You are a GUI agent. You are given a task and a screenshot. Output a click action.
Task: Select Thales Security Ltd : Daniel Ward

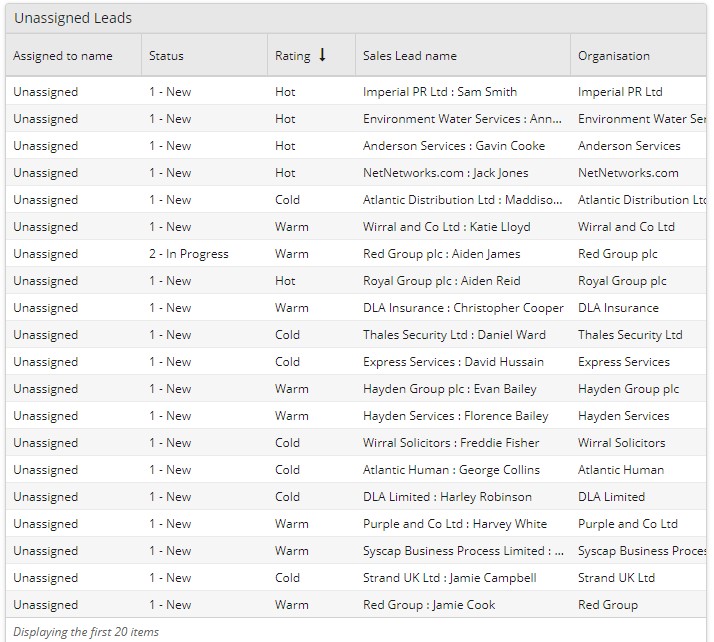coord(454,335)
